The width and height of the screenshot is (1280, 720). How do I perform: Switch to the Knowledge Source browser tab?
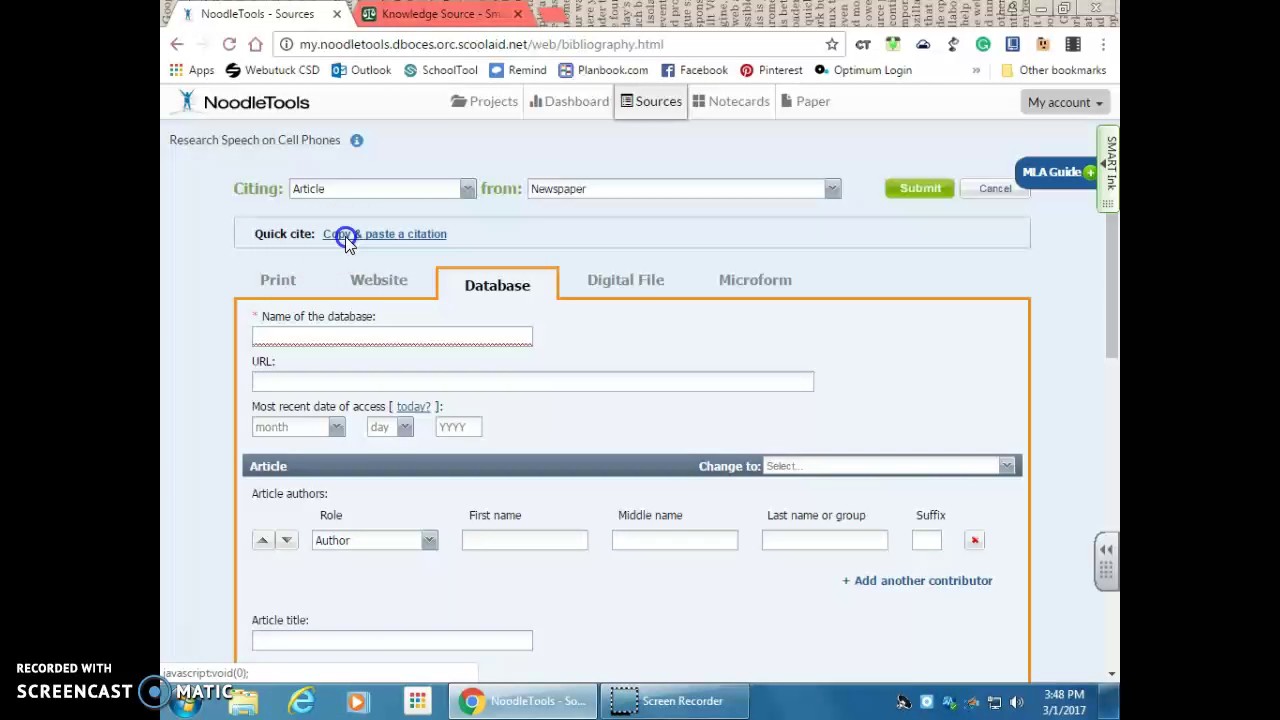[441, 14]
